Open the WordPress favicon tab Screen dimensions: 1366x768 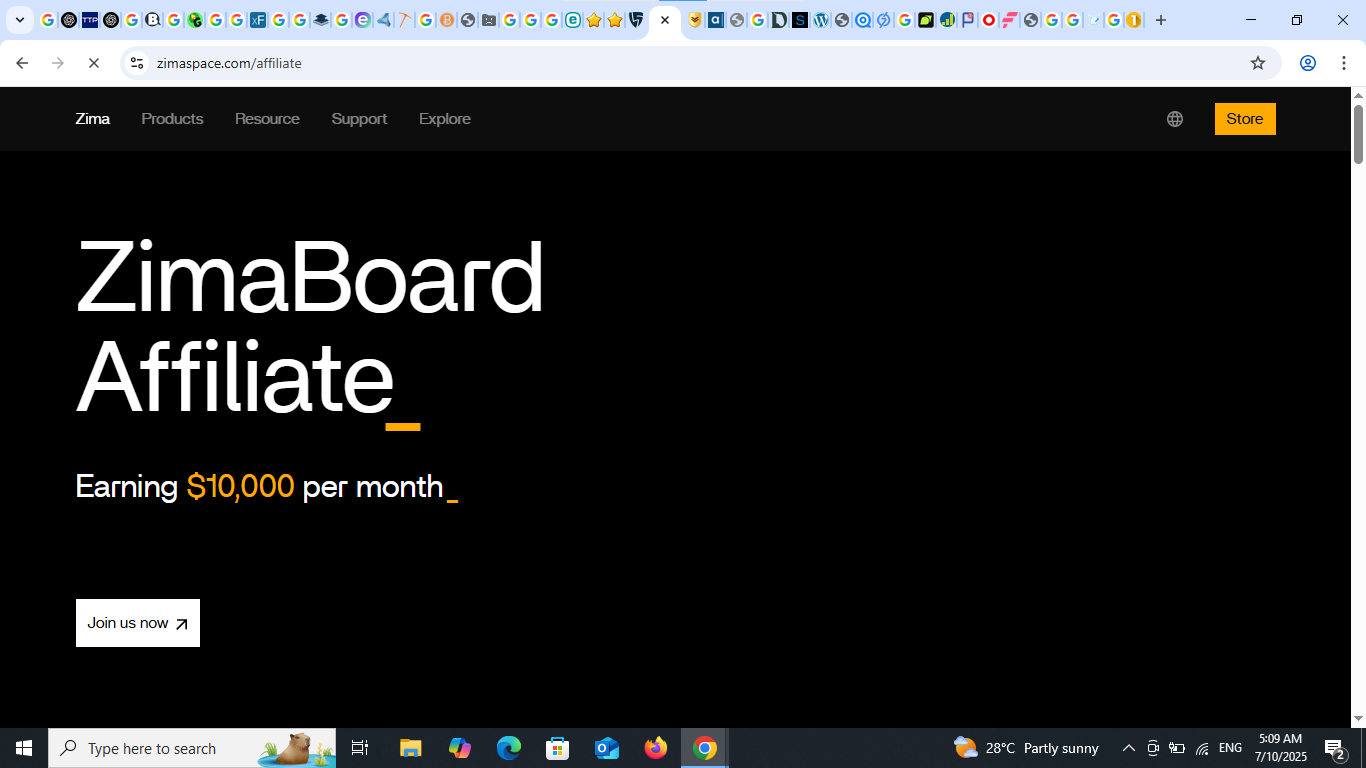tap(821, 20)
